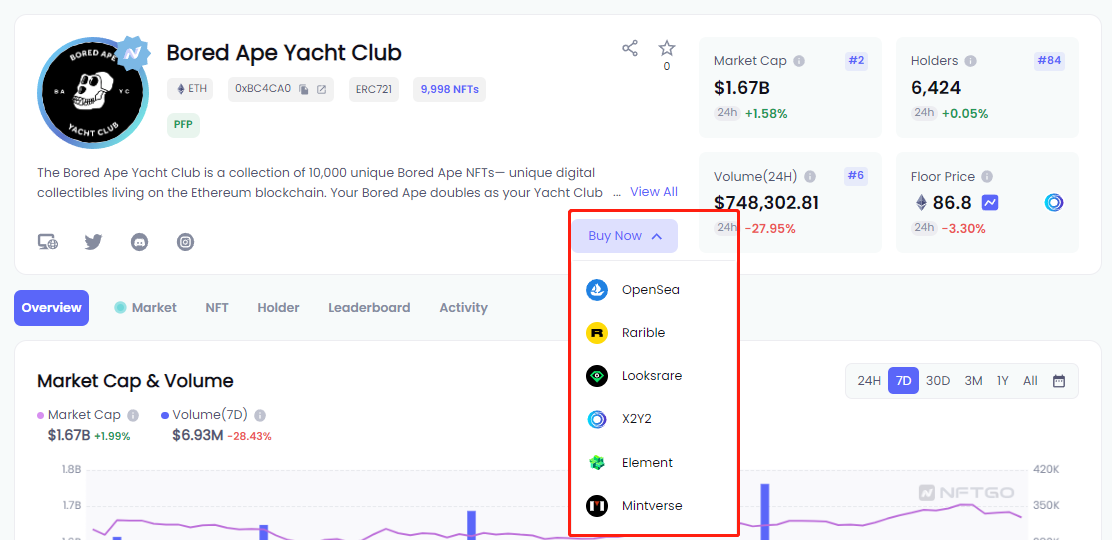
Task: Click the 86.8 floor price value
Action: pos(952,203)
